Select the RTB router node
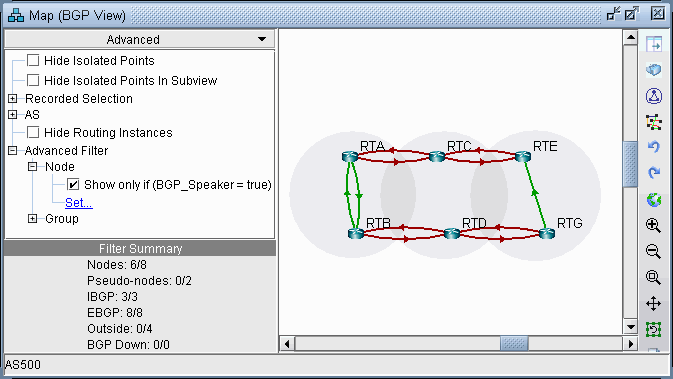Screen dimensions: 673x379 tap(356, 233)
